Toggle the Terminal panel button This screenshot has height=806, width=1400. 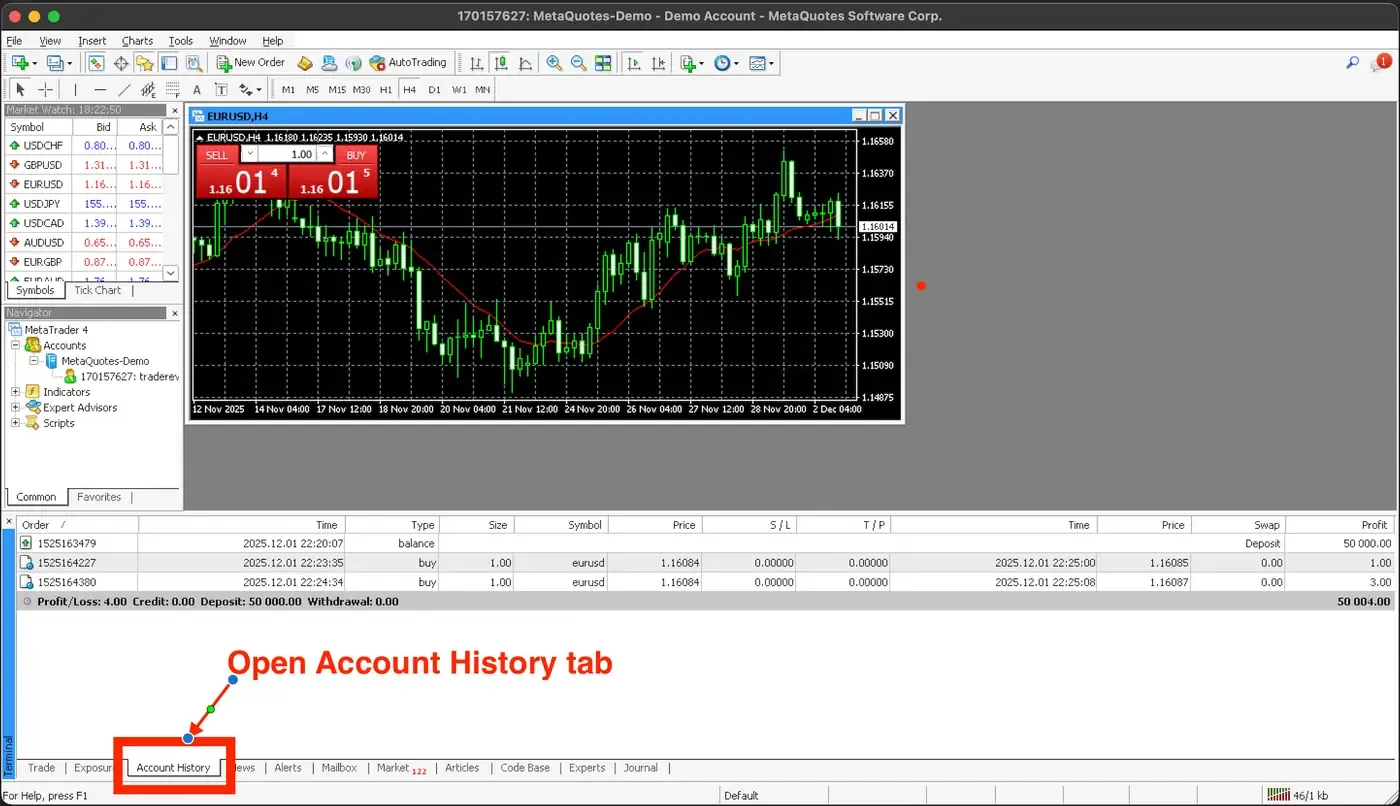click(169, 63)
